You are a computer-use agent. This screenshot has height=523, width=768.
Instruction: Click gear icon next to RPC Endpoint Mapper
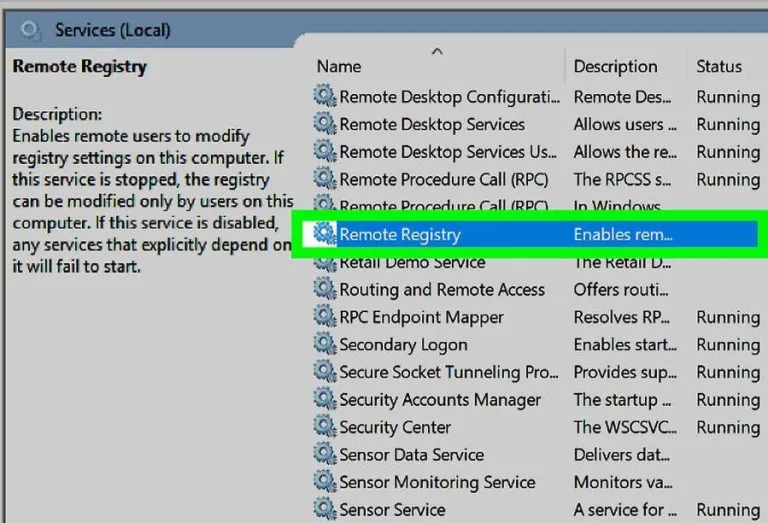[325, 315]
